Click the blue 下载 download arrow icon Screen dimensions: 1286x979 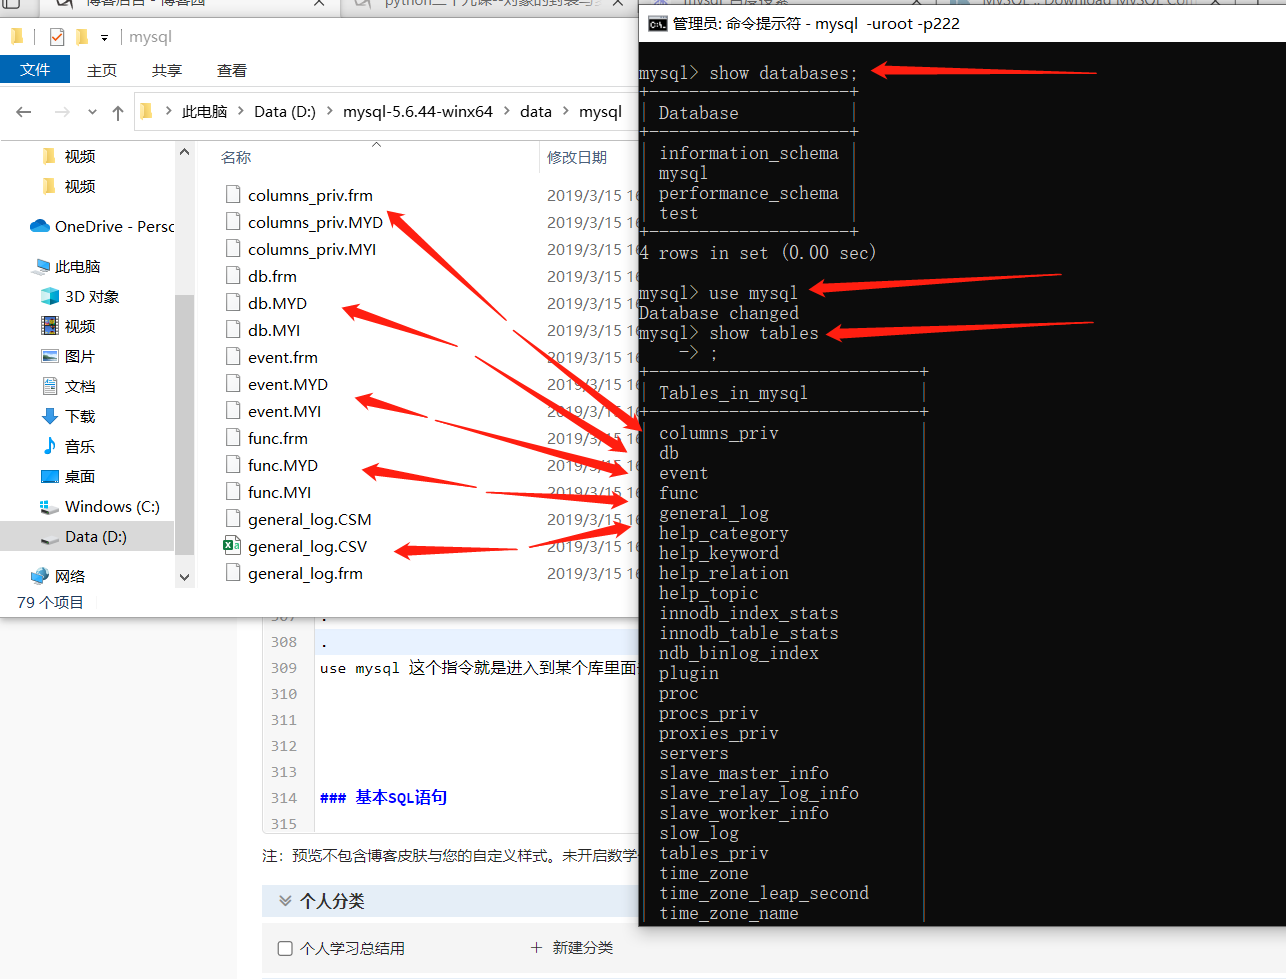50,416
